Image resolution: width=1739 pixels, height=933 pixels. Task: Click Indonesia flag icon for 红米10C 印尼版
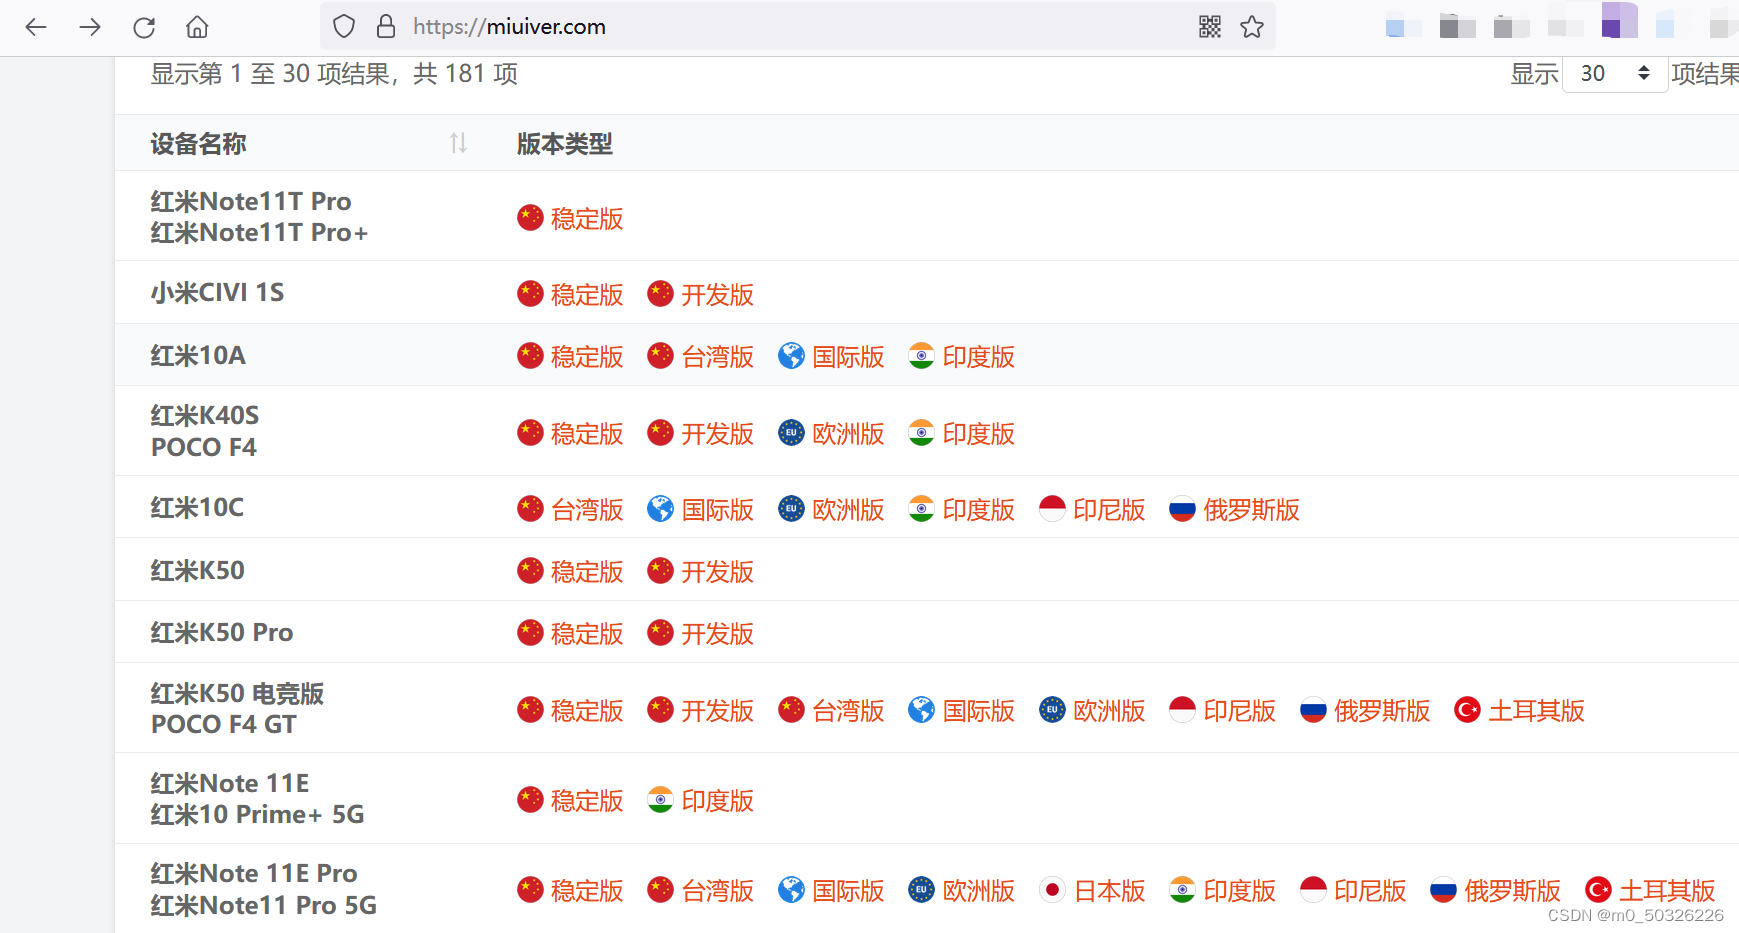1052,509
